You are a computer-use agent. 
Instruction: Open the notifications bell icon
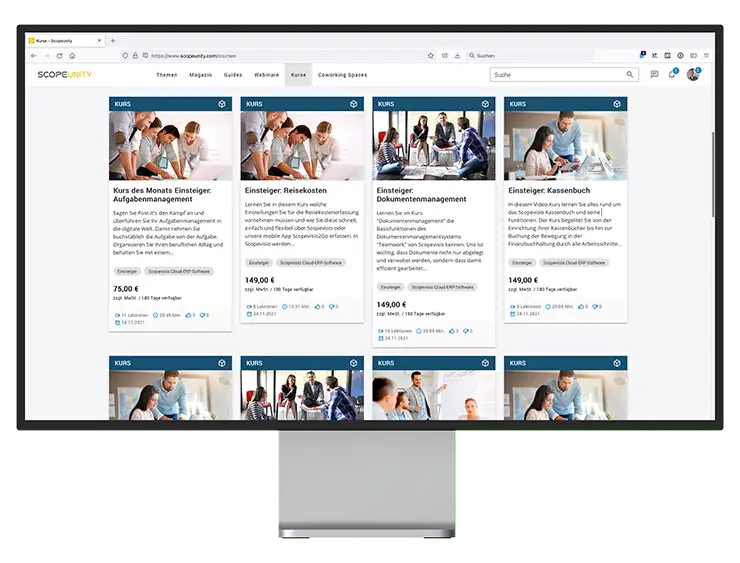click(672, 74)
